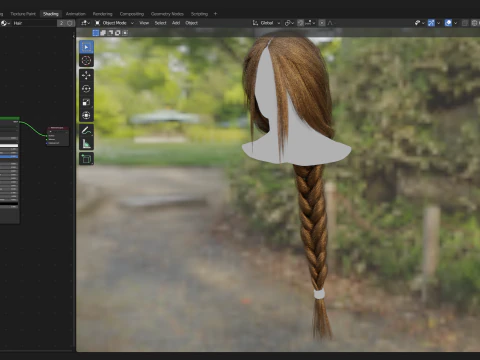480x360 pixels.
Task: Open the Scripting workspace tab
Action: coord(199,14)
